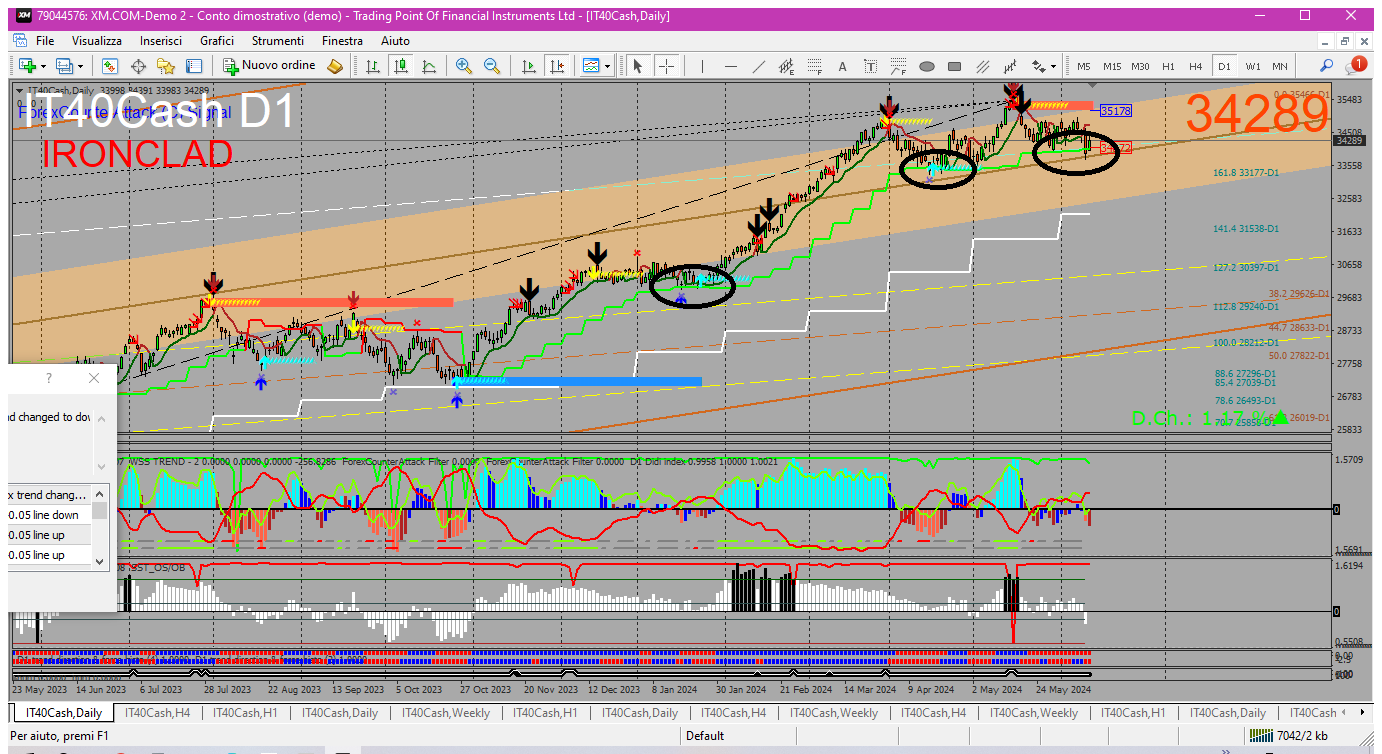Screen dimensions: 1382x754
Task: Click the Default profile in status bar
Action: (x=705, y=736)
